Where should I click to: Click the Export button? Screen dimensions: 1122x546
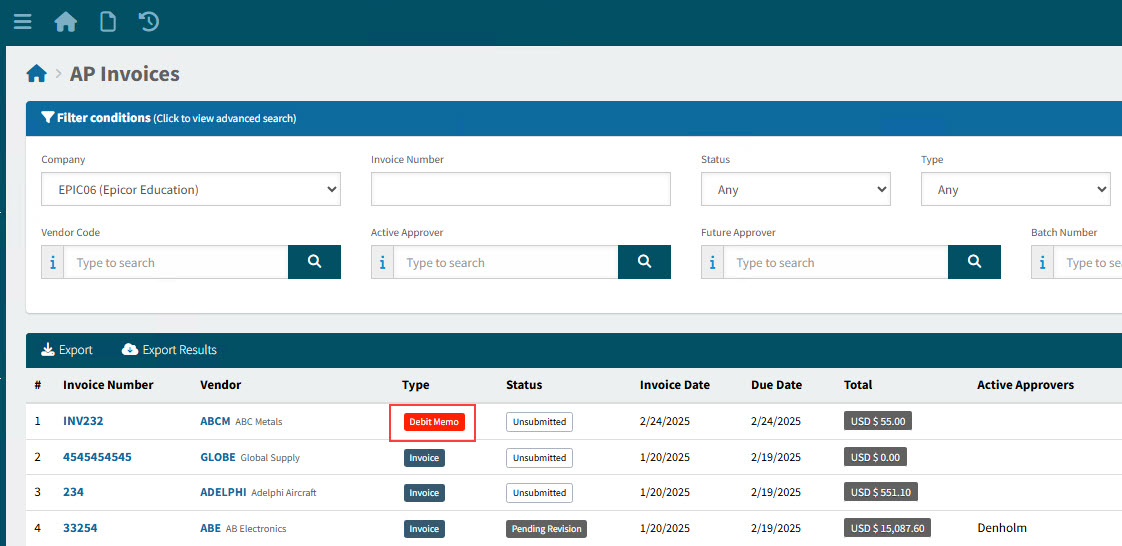(67, 350)
